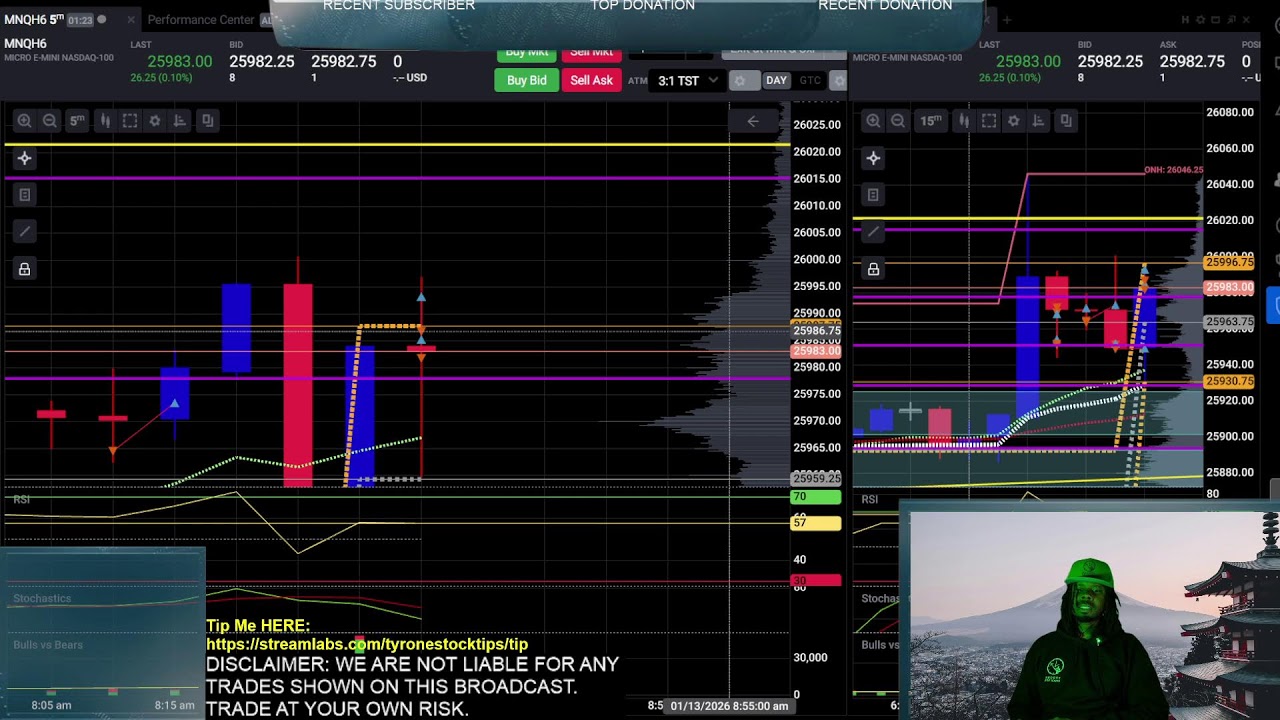Zoom in on the 15m chart

[x=873, y=120]
